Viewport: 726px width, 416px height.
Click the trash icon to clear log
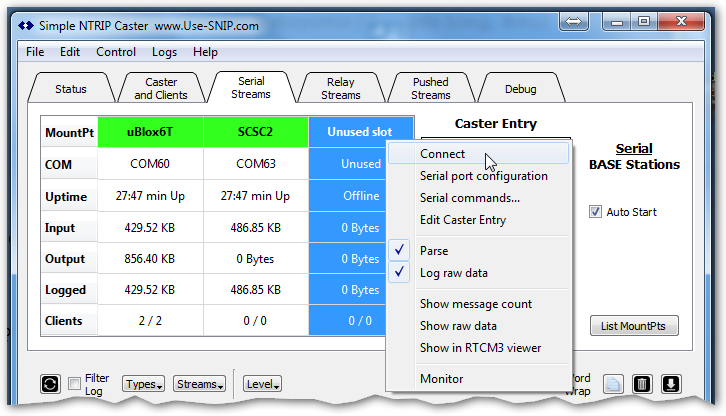click(643, 383)
